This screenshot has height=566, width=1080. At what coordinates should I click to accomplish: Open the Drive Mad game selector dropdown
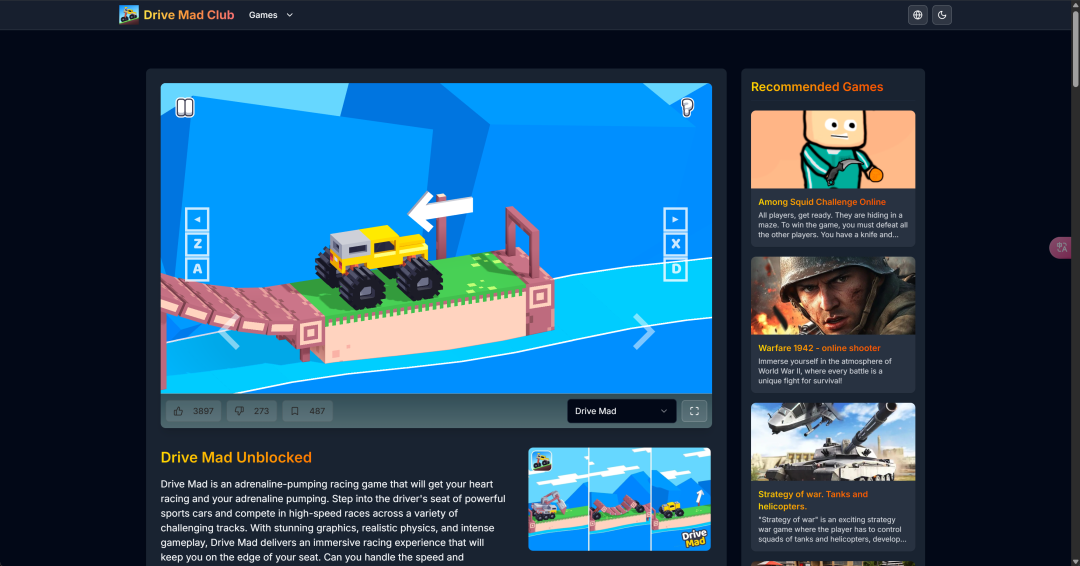tap(621, 411)
